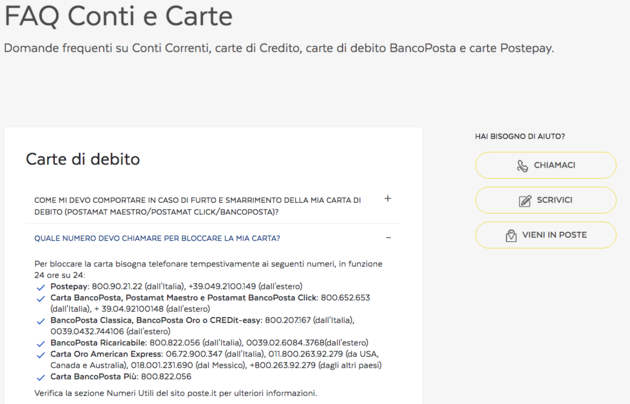Click the BancoPosta Ricaricabile label
The width and height of the screenshot is (630, 404).
(x=98, y=343)
